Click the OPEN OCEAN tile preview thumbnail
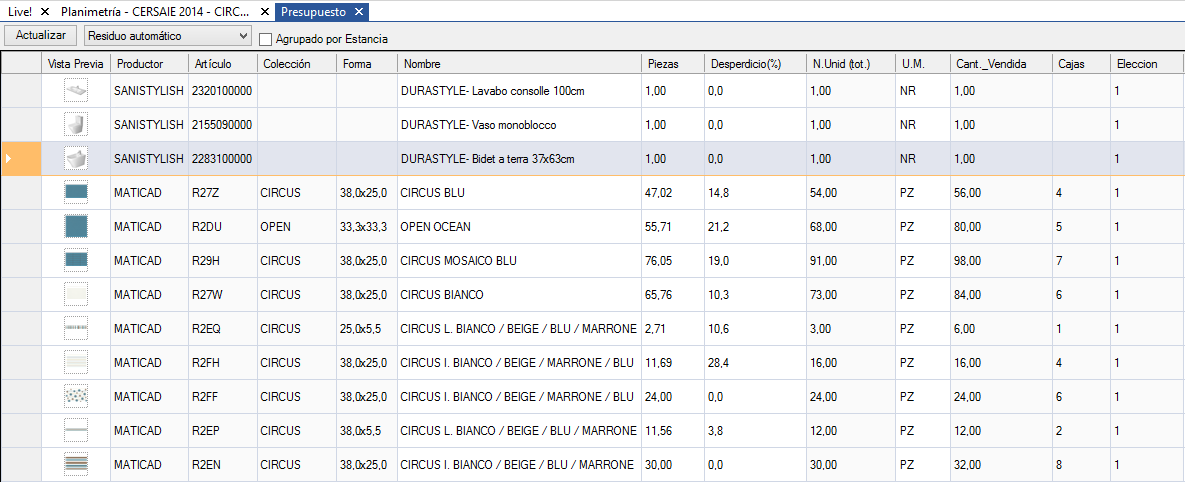This screenshot has height=482, width=1185. coord(76,227)
